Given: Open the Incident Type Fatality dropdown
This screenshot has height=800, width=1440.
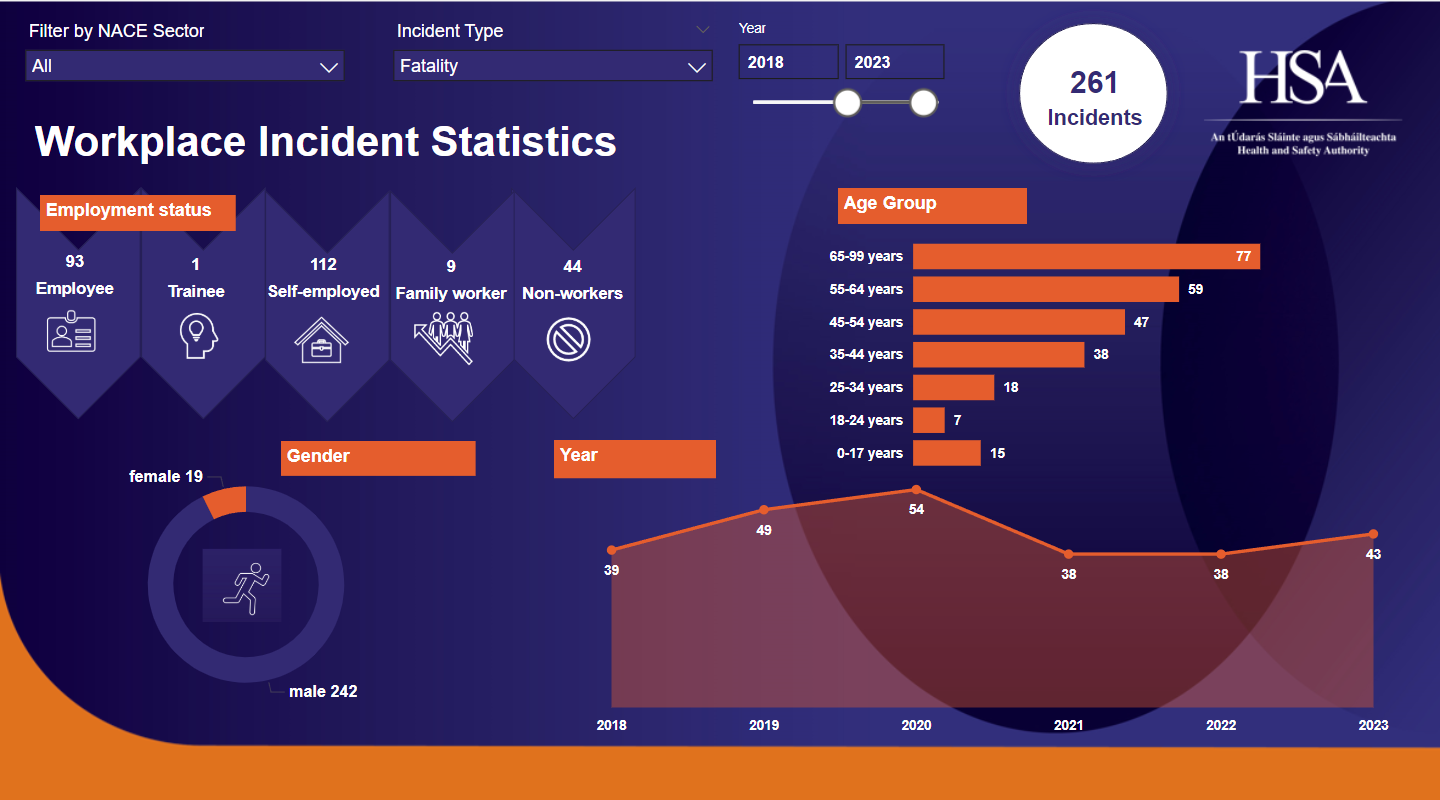Looking at the screenshot, I should (x=553, y=66).
